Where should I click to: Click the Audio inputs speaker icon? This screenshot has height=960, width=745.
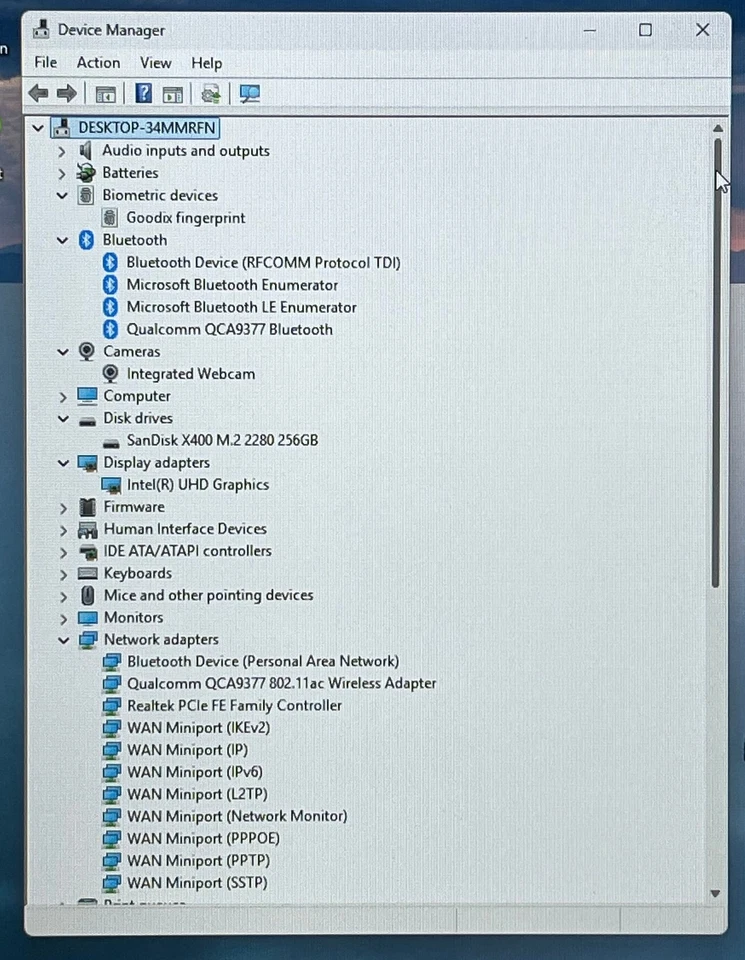pyautogui.click(x=86, y=151)
